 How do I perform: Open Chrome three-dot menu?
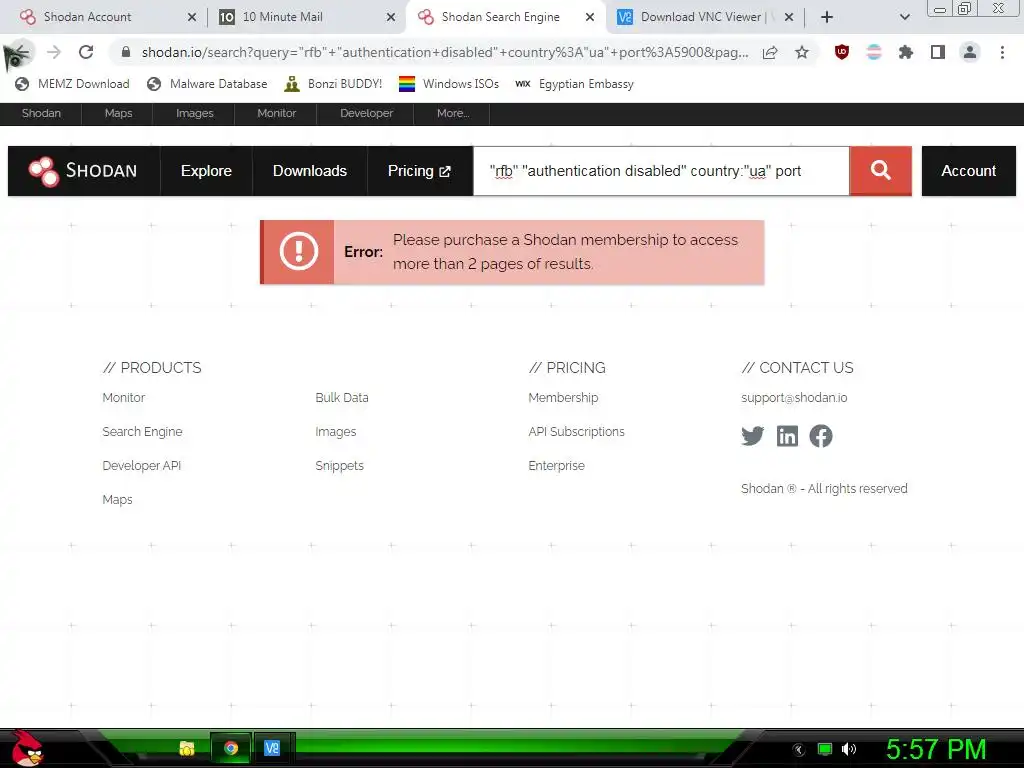(1002, 52)
